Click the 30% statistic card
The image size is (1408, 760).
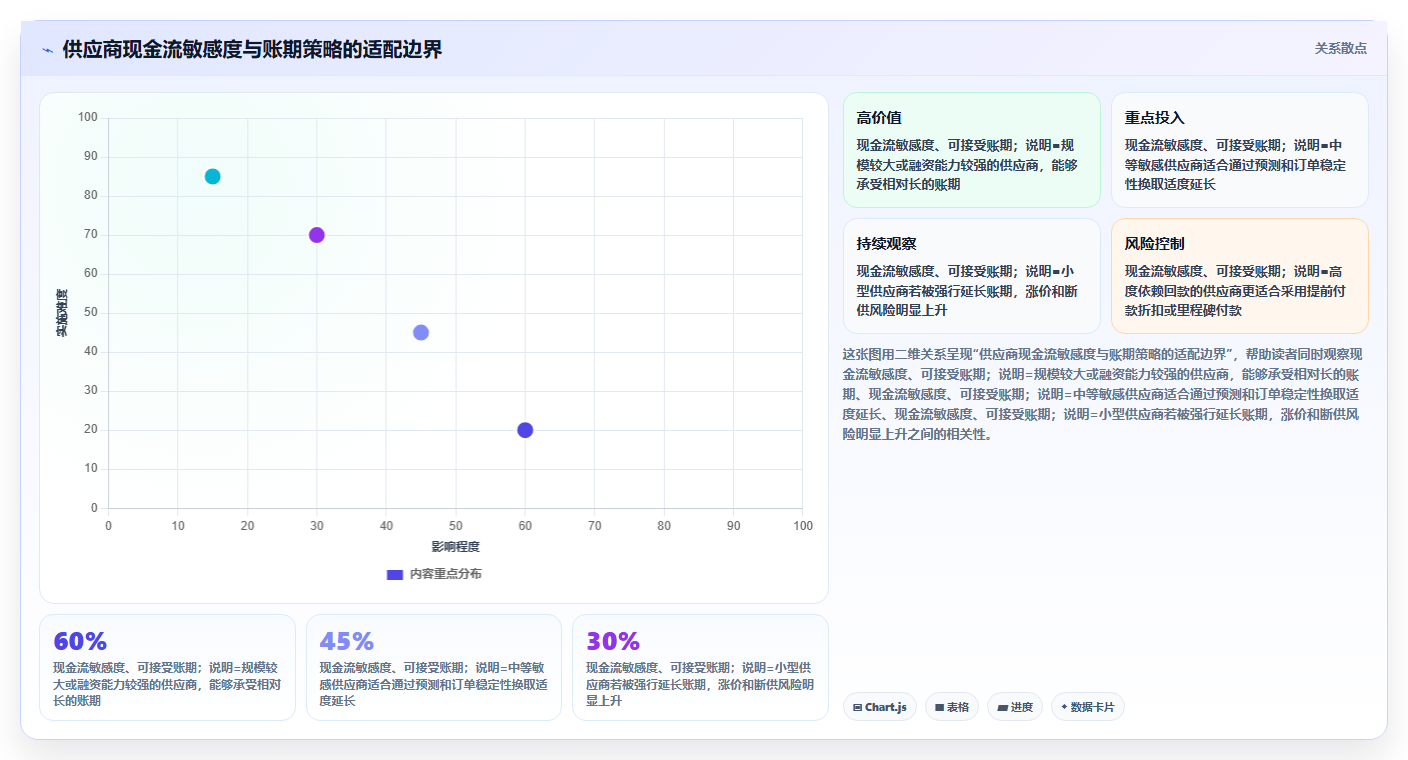(x=700, y=667)
